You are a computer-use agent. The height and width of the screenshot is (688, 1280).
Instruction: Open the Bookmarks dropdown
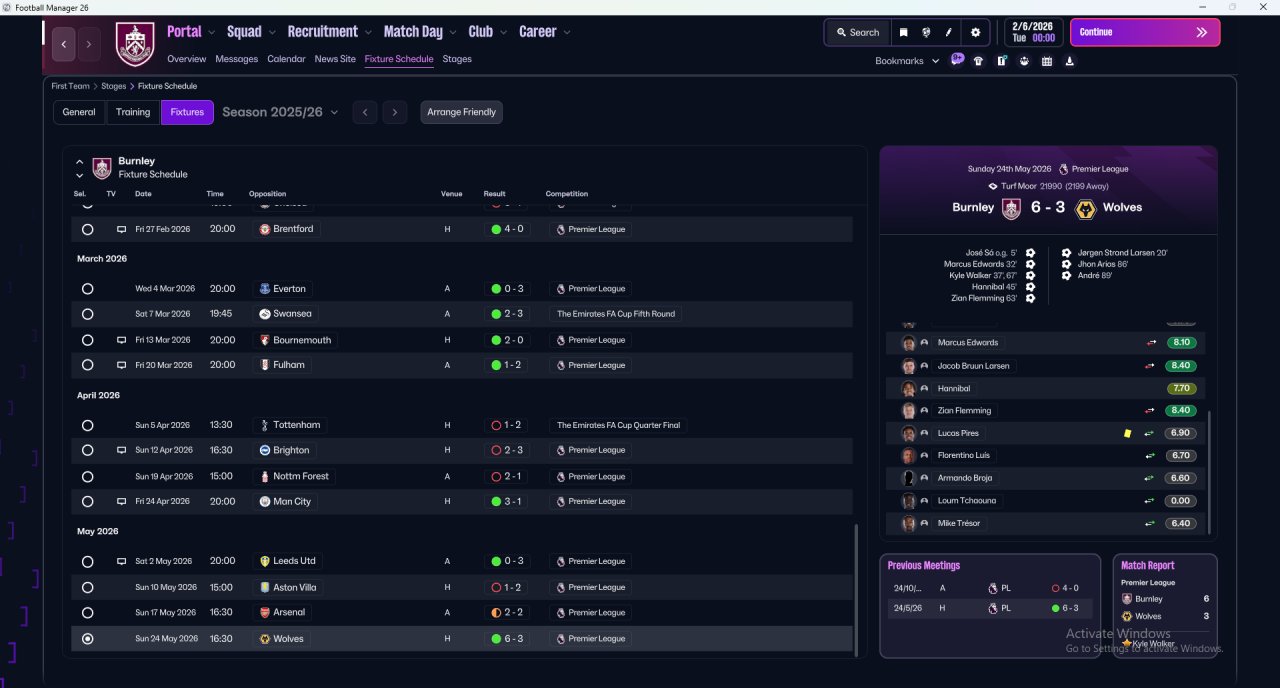pos(907,61)
